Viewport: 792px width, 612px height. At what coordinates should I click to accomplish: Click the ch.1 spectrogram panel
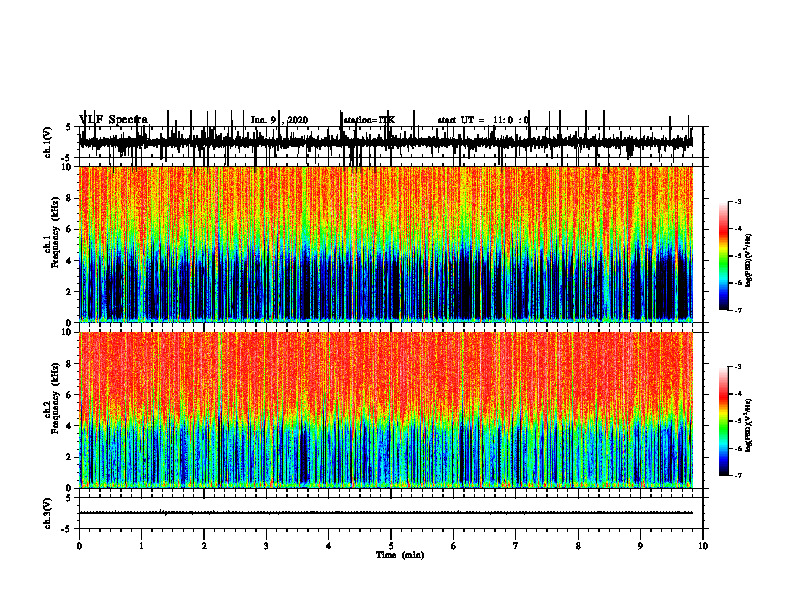coord(386,244)
